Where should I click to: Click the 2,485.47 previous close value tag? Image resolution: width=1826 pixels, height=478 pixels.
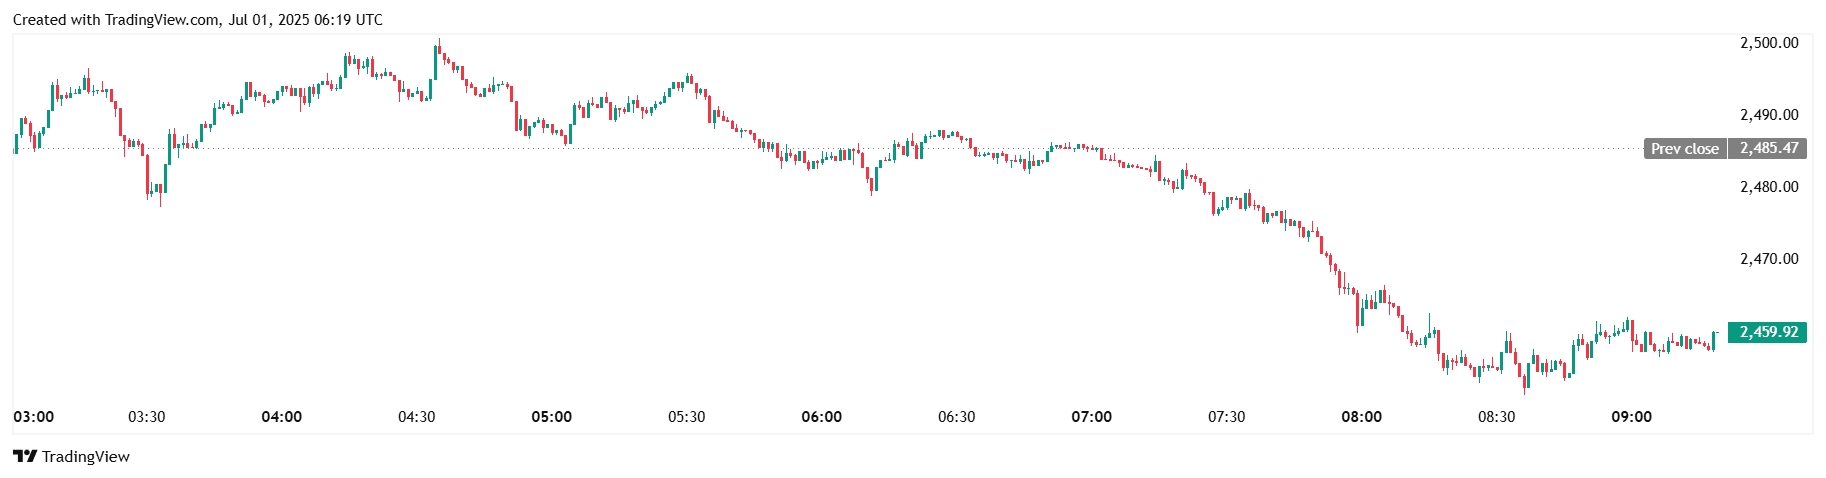(1768, 149)
